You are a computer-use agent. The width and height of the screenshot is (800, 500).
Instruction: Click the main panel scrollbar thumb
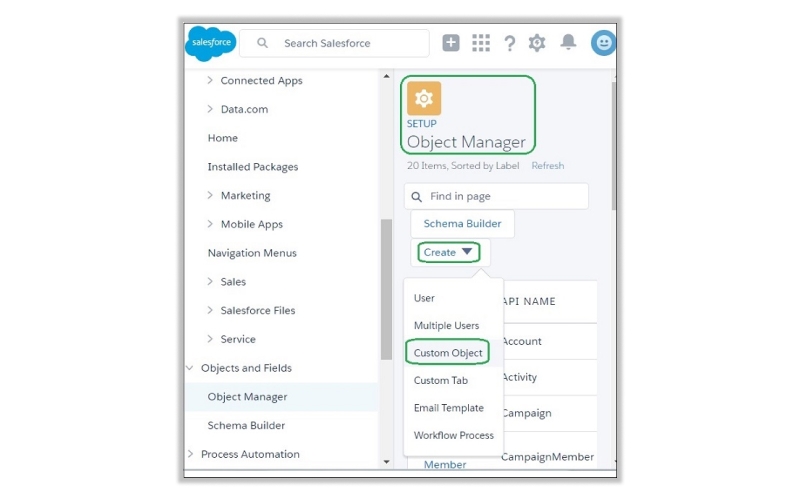point(614,145)
